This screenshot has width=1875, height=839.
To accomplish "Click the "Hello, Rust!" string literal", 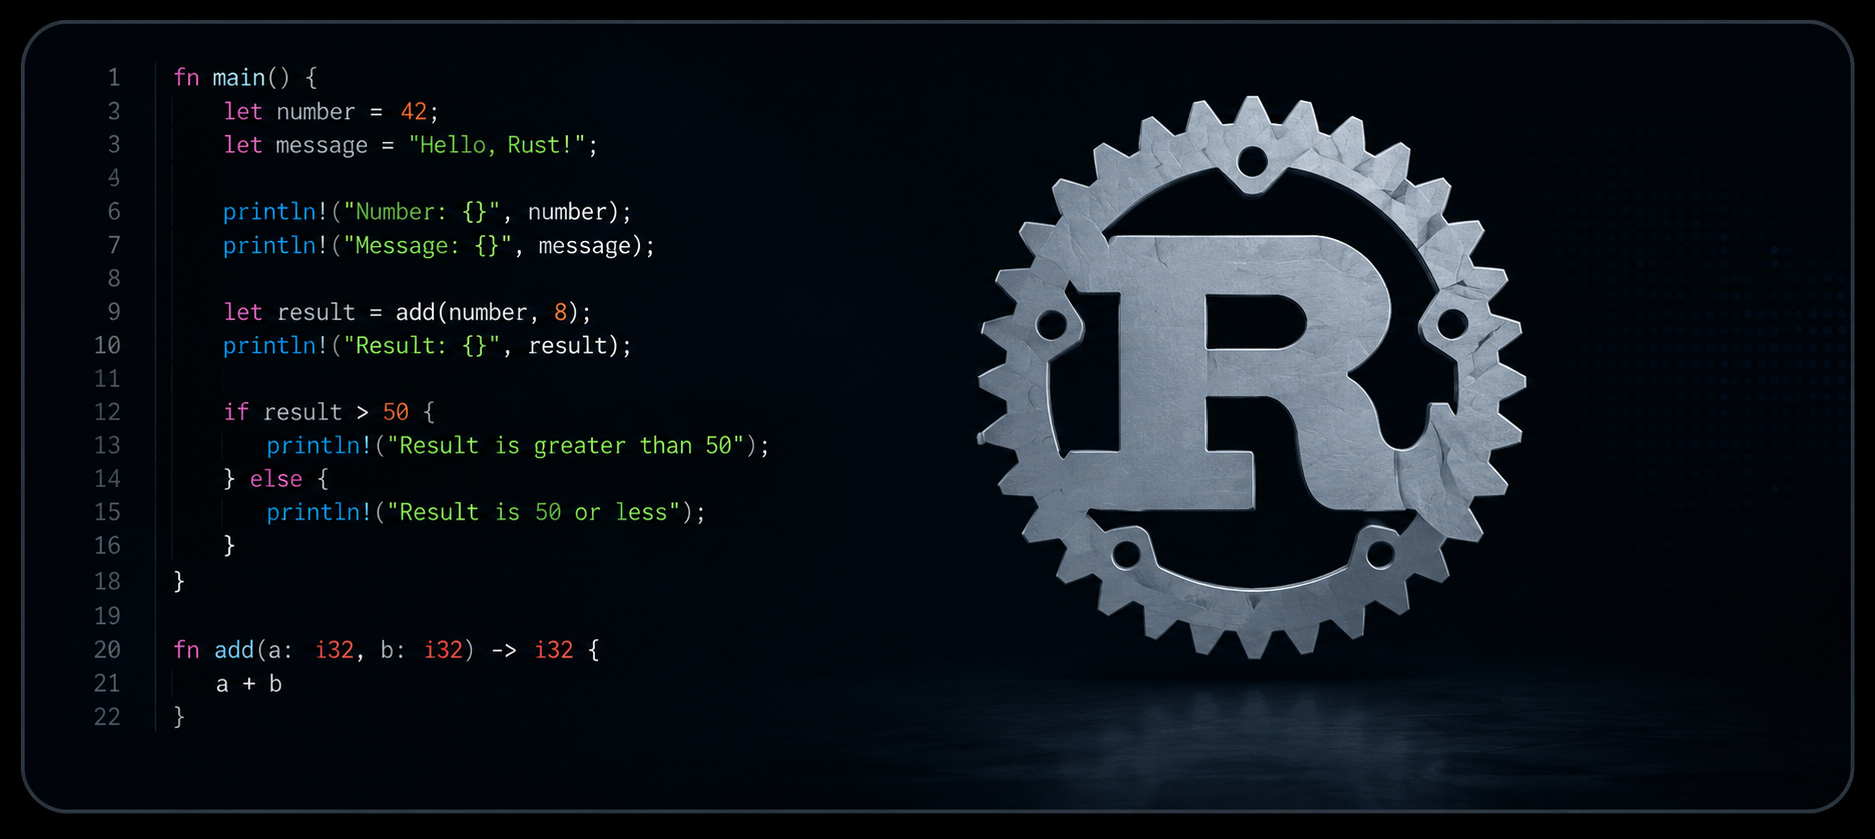I will coord(497,146).
